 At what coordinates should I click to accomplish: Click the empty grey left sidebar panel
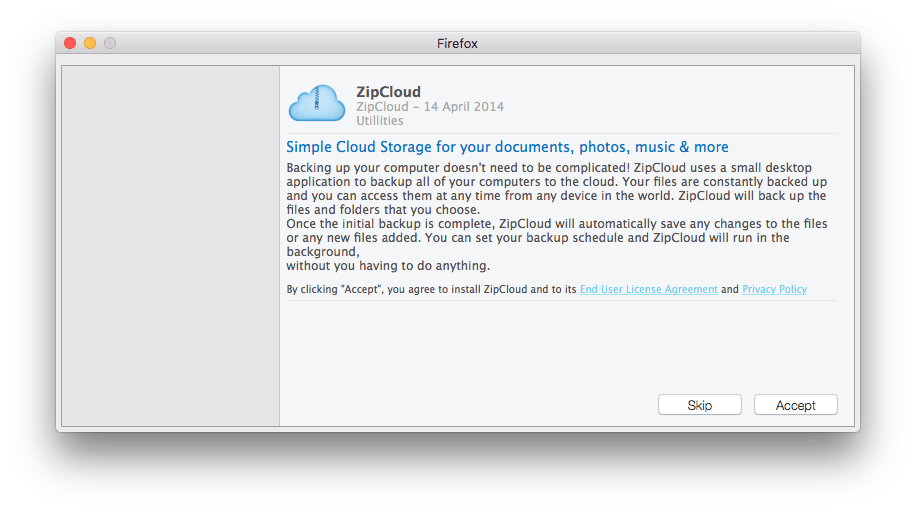coord(171,246)
